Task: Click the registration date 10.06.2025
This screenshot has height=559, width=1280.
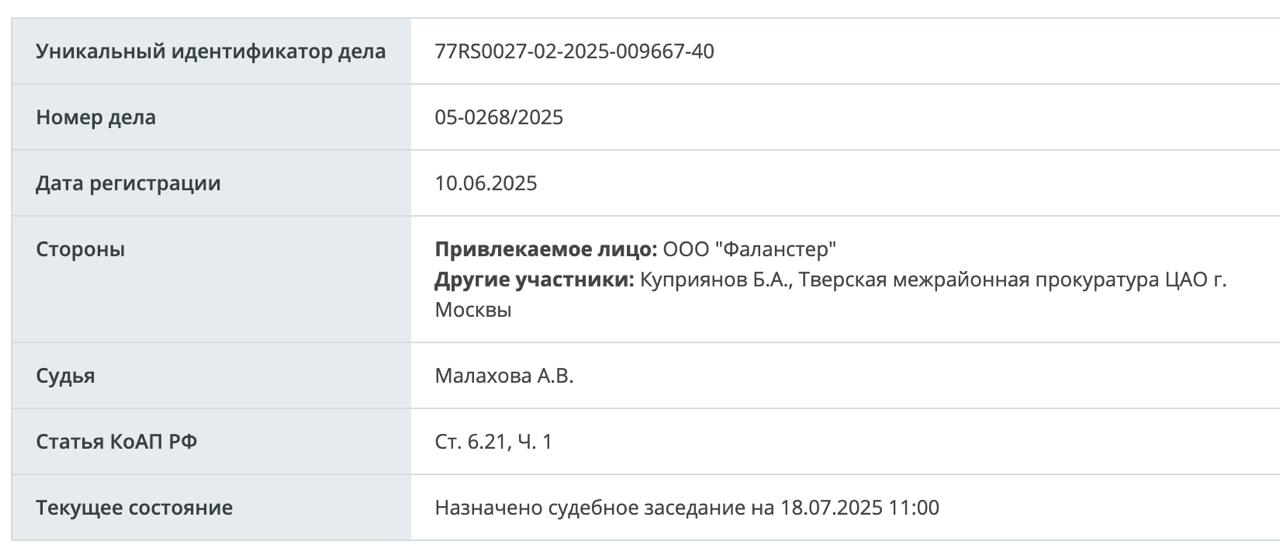Action: click(x=486, y=183)
